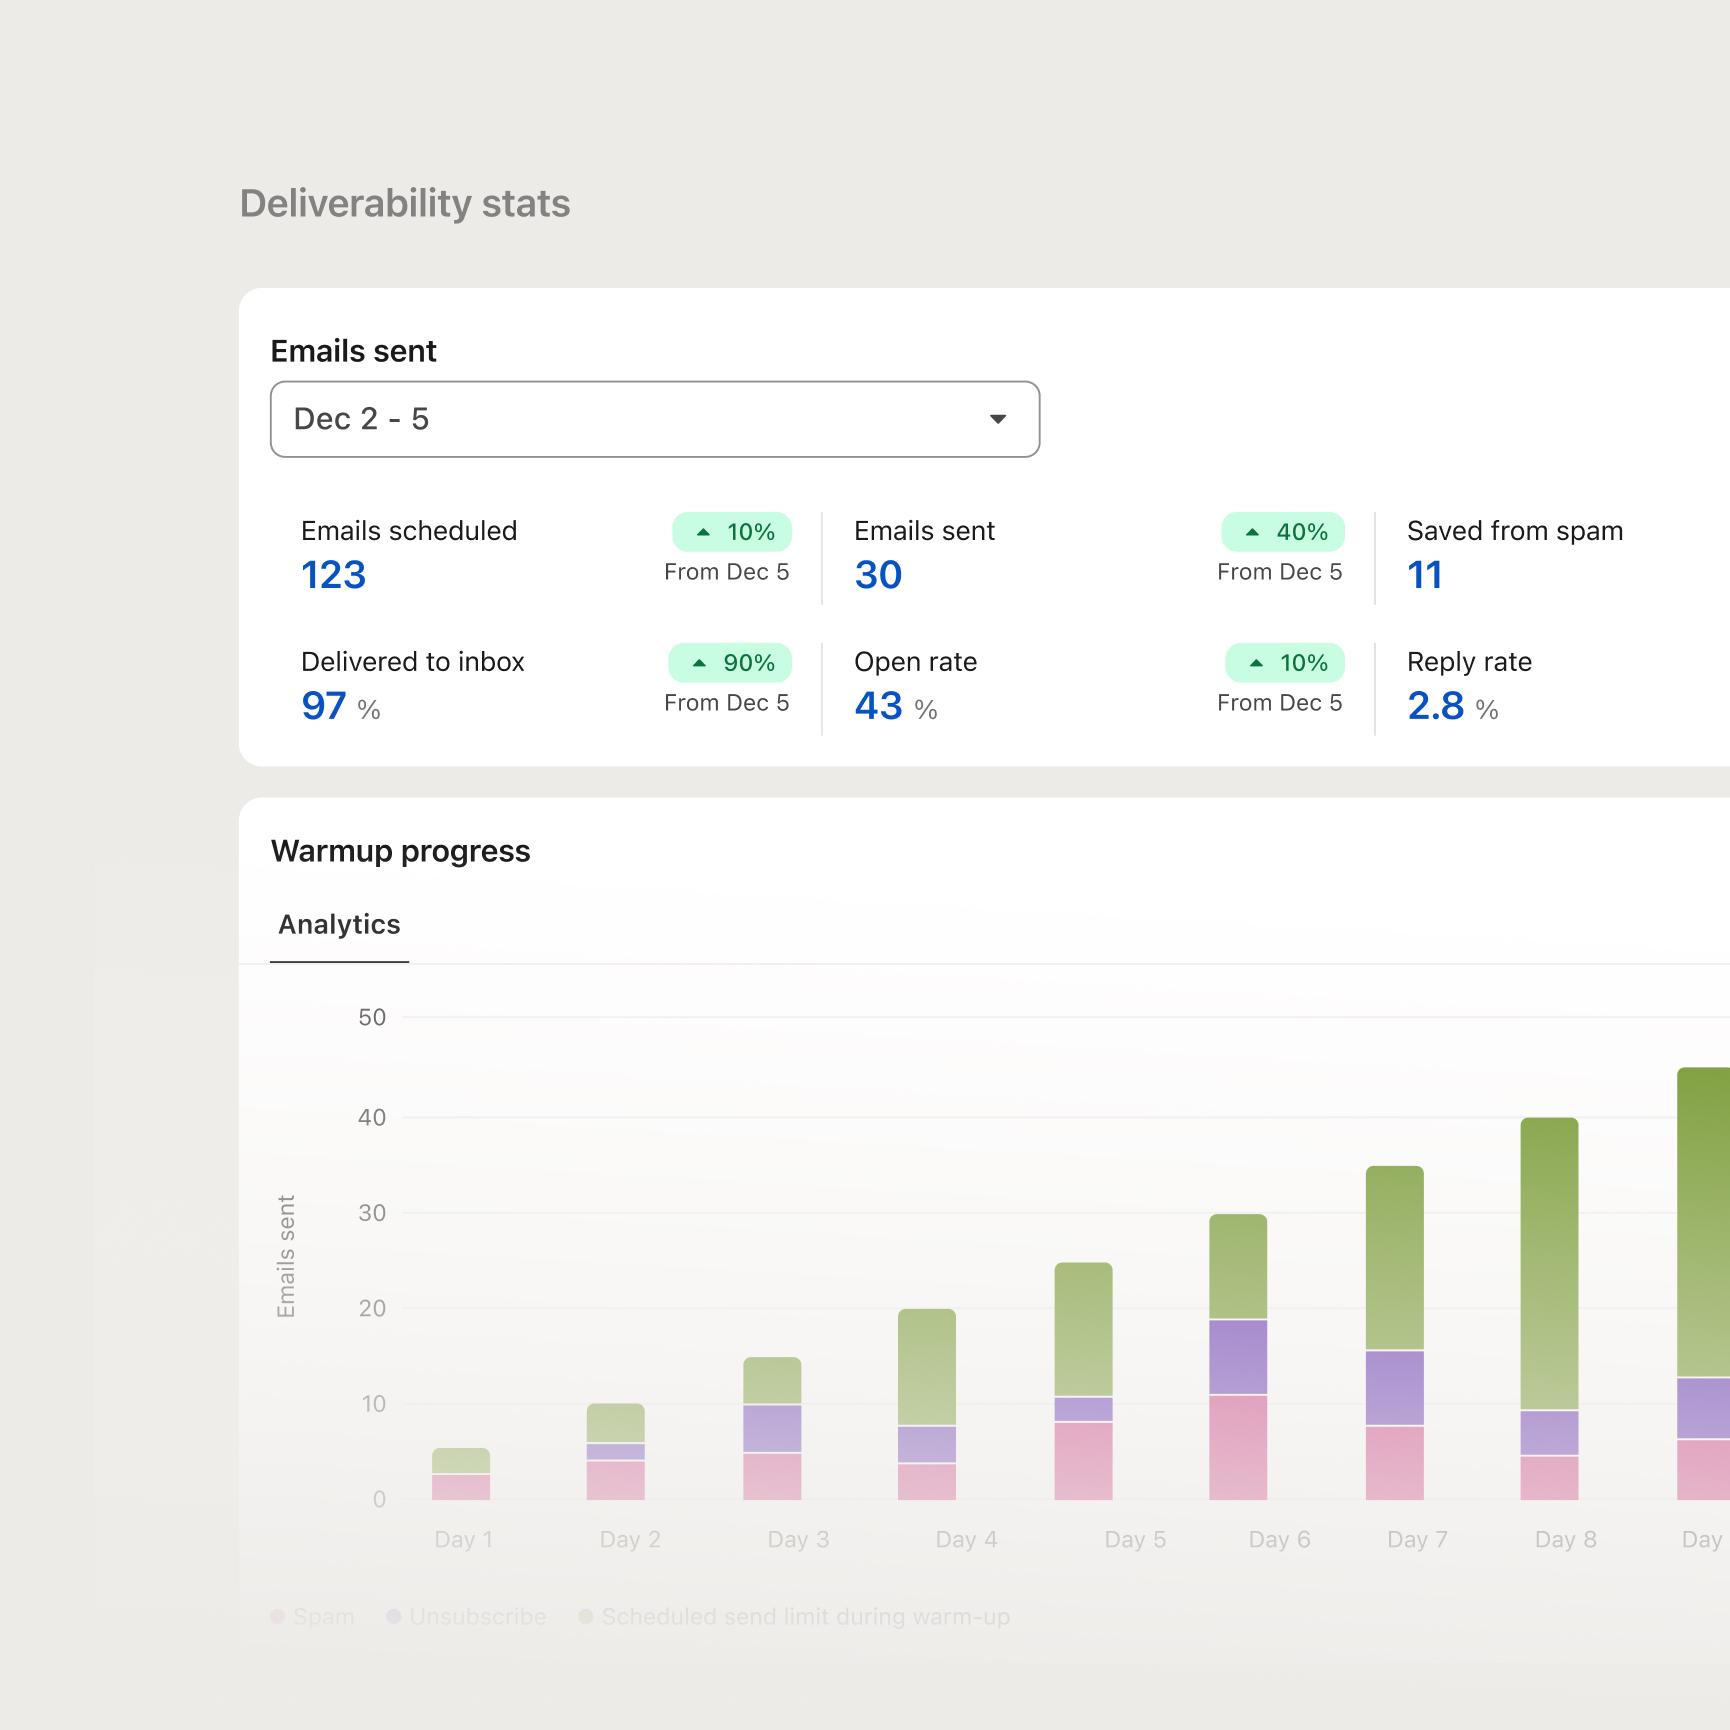
Task: Click the Day 8 bar in the warmup chart
Action: tap(1548, 1300)
